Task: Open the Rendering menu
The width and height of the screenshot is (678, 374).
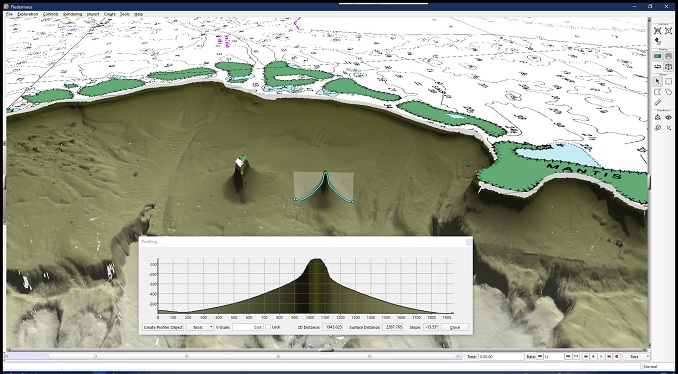Action: point(72,14)
